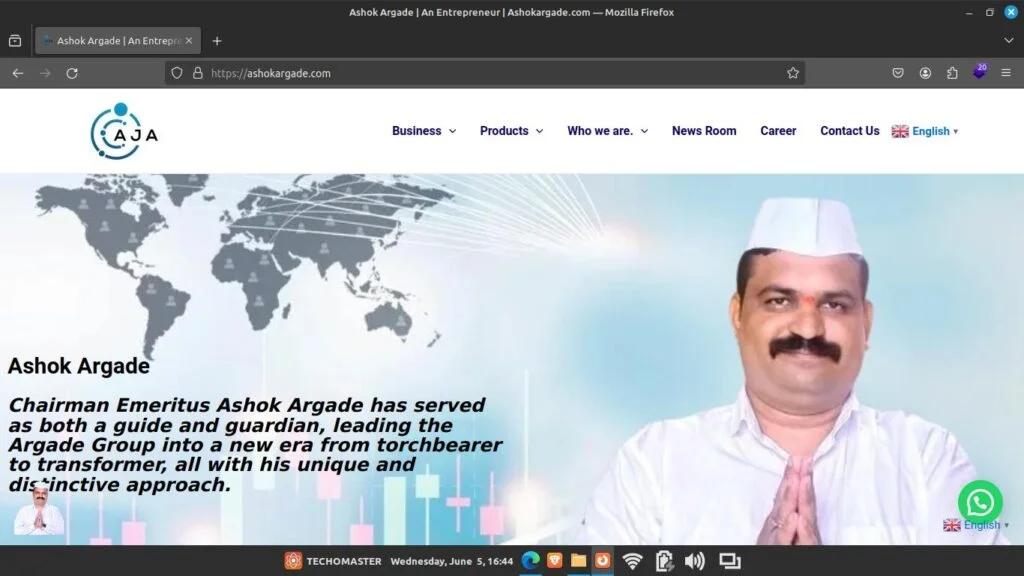Click the small Ashok Argade portrait thumbnail
Image resolution: width=1024 pixels, height=576 pixels.
(x=39, y=509)
